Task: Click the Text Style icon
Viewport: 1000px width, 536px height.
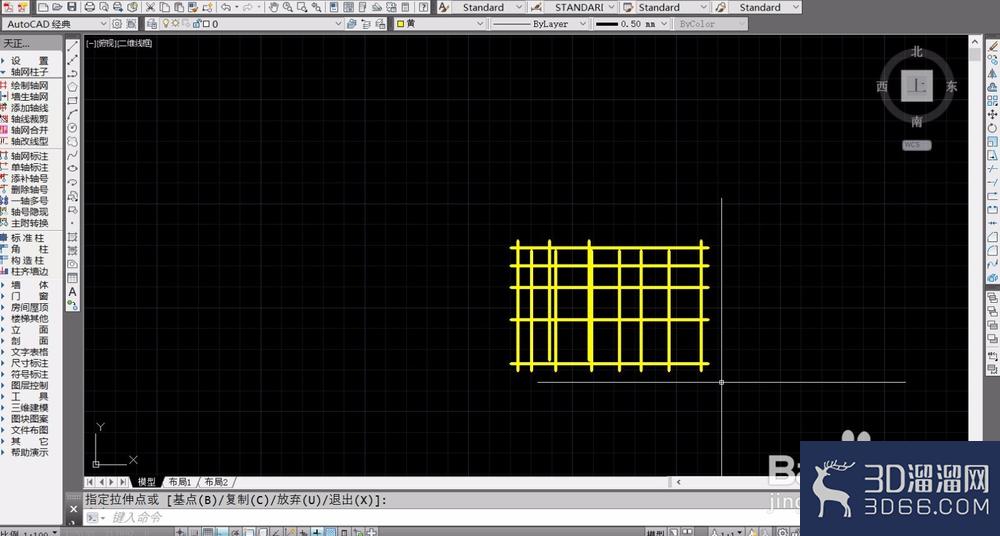Action: click(x=445, y=7)
